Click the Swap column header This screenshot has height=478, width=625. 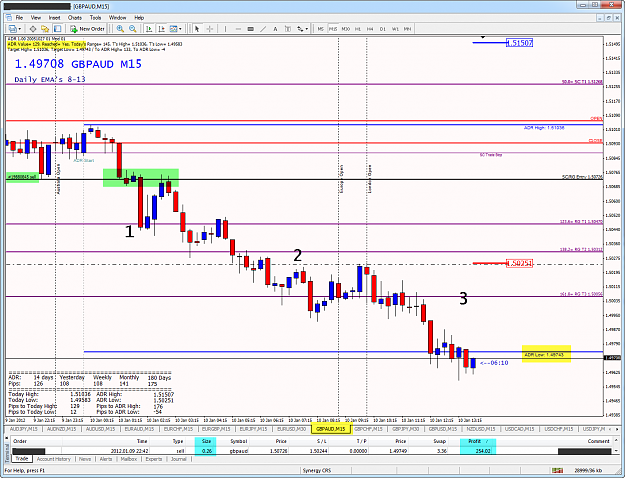click(439, 441)
